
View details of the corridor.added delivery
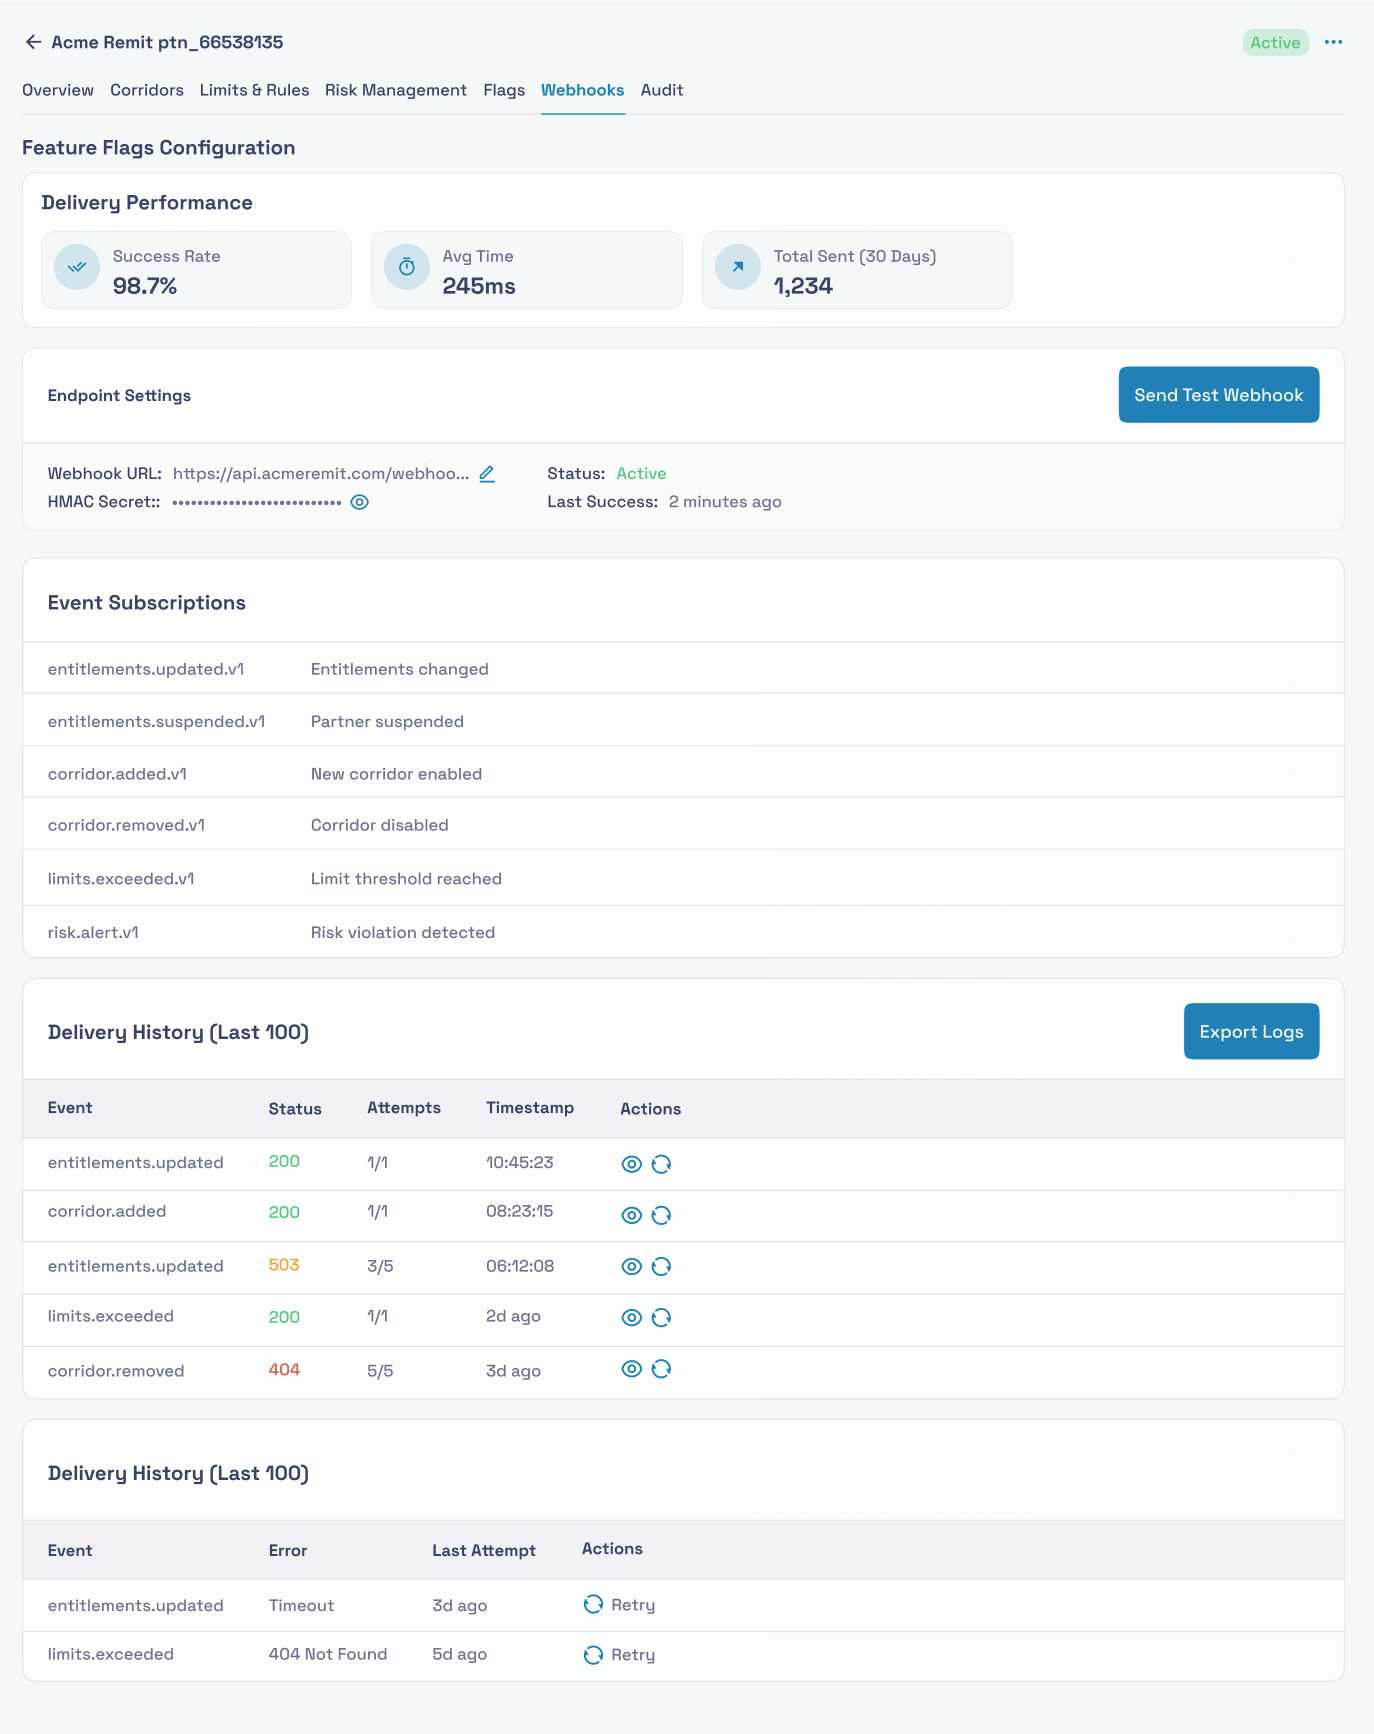point(631,1215)
